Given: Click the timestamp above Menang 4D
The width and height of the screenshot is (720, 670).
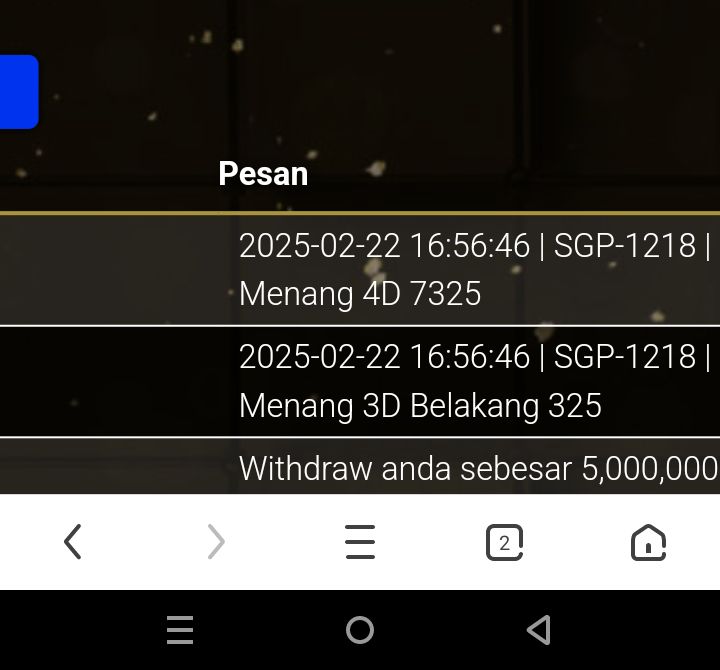Looking at the screenshot, I should point(384,246).
